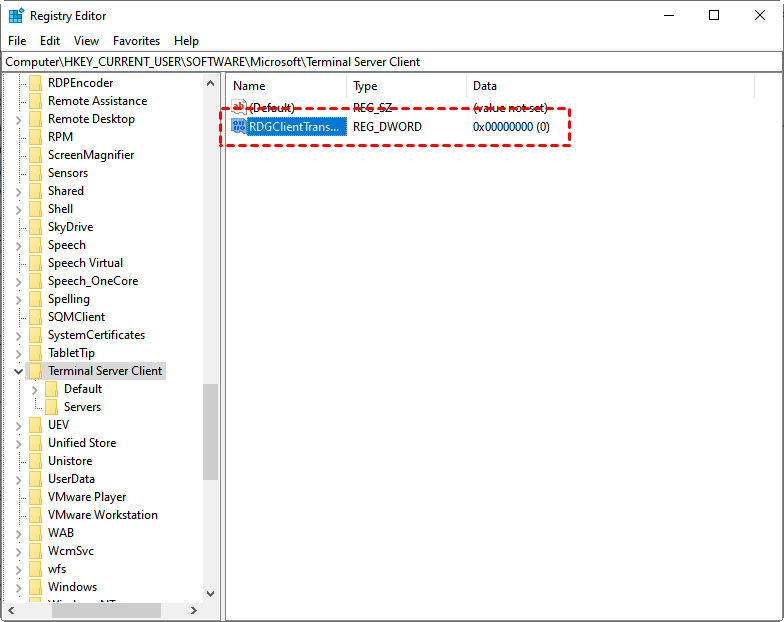784x622 pixels.
Task: Click the Unistore folder icon
Action: tap(36, 461)
